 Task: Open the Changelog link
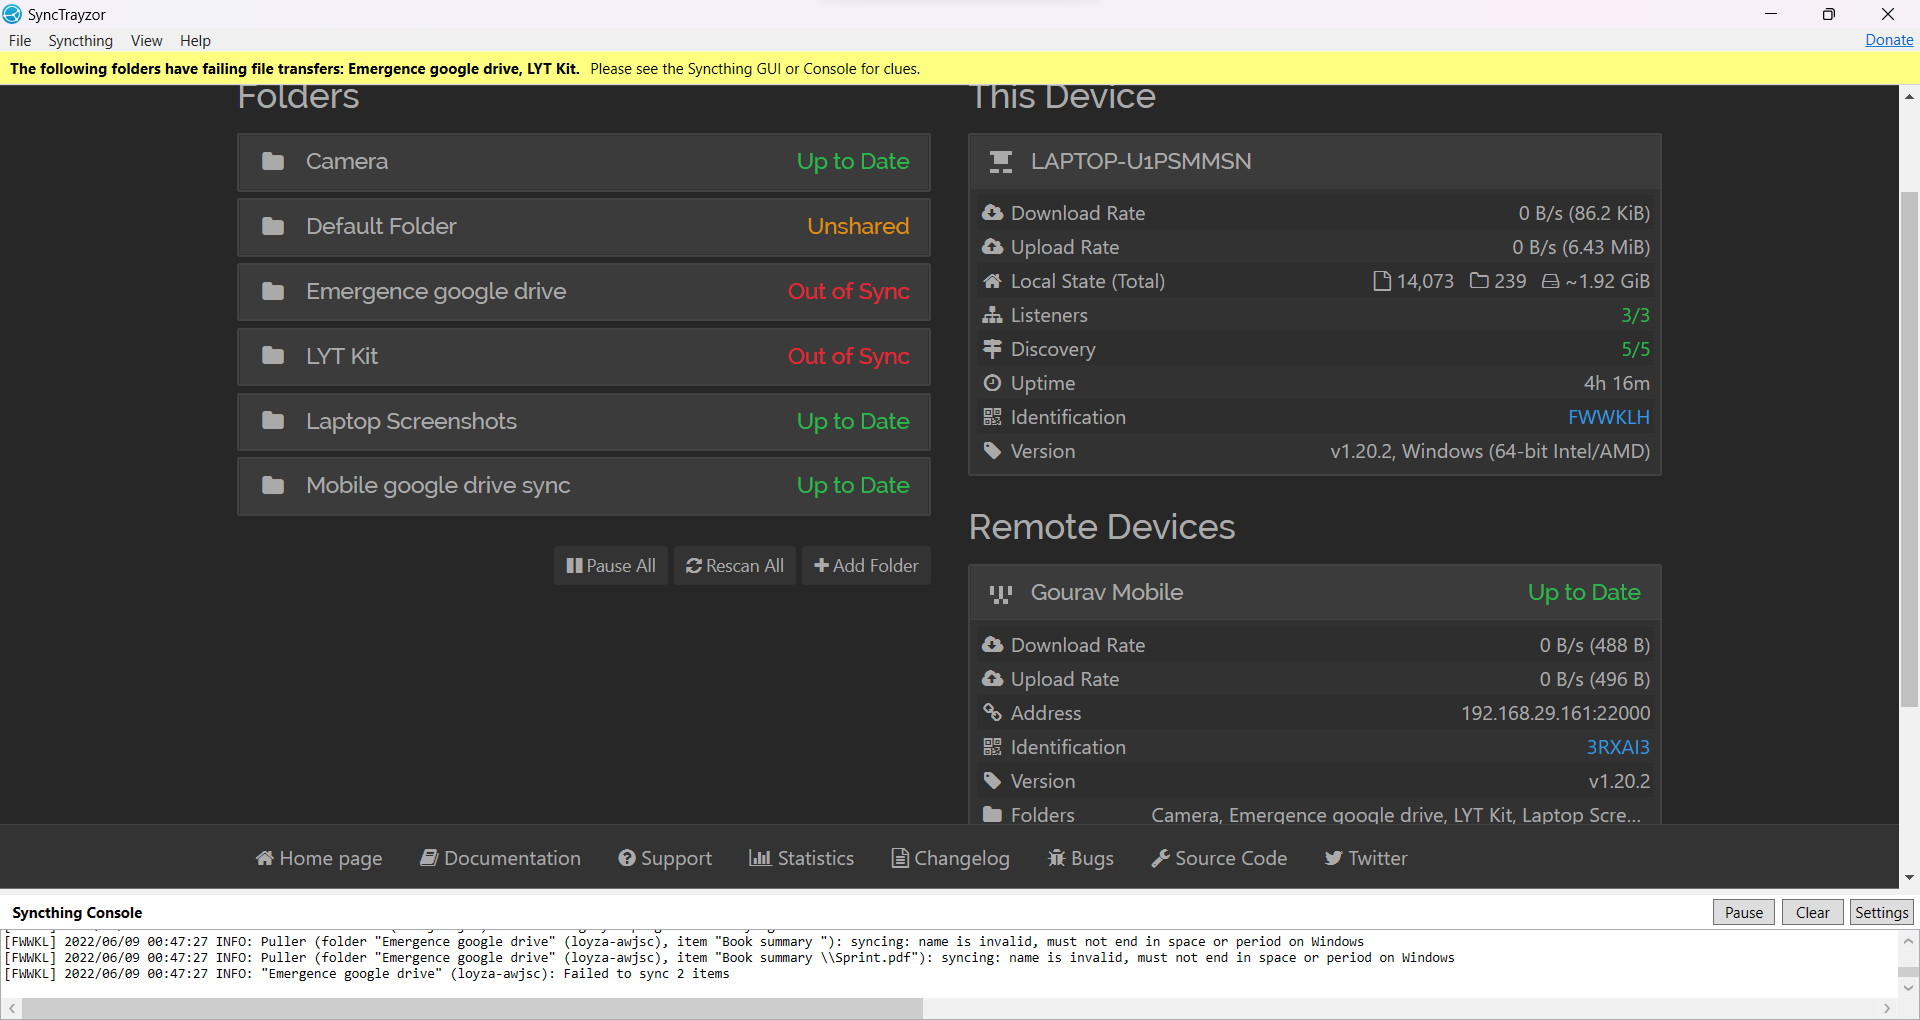coord(950,858)
